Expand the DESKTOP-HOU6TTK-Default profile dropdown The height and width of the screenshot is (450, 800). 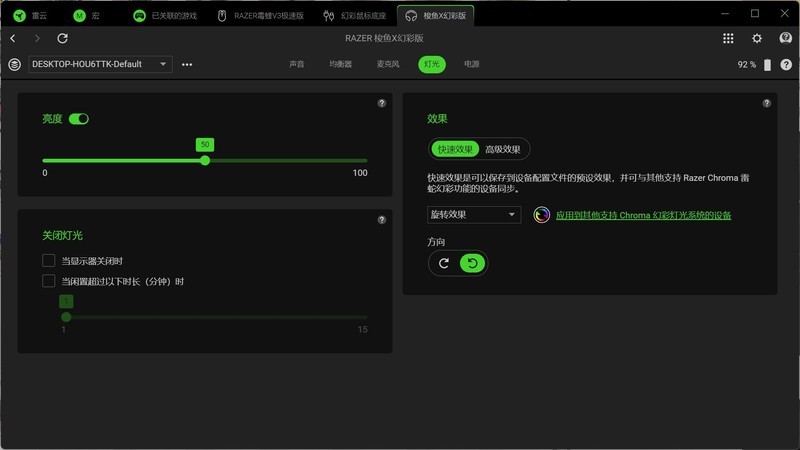[x=100, y=64]
